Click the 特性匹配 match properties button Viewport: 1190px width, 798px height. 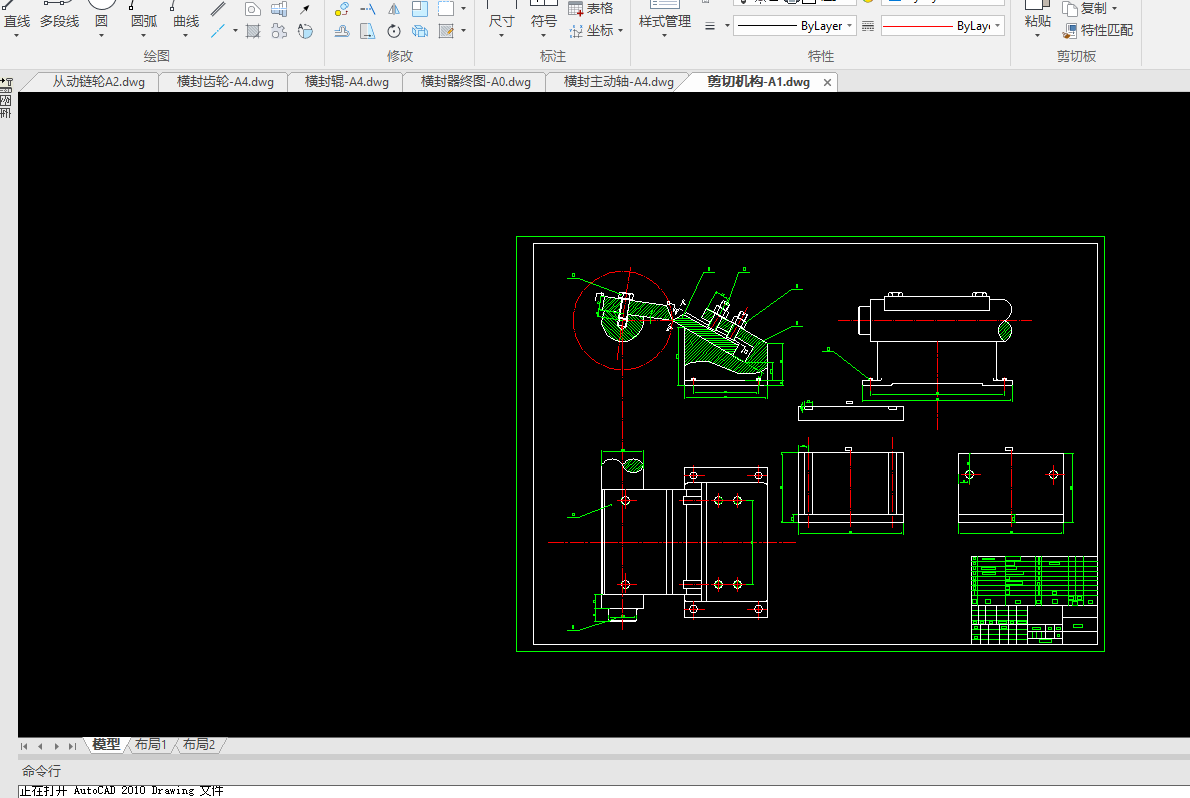[1097, 30]
